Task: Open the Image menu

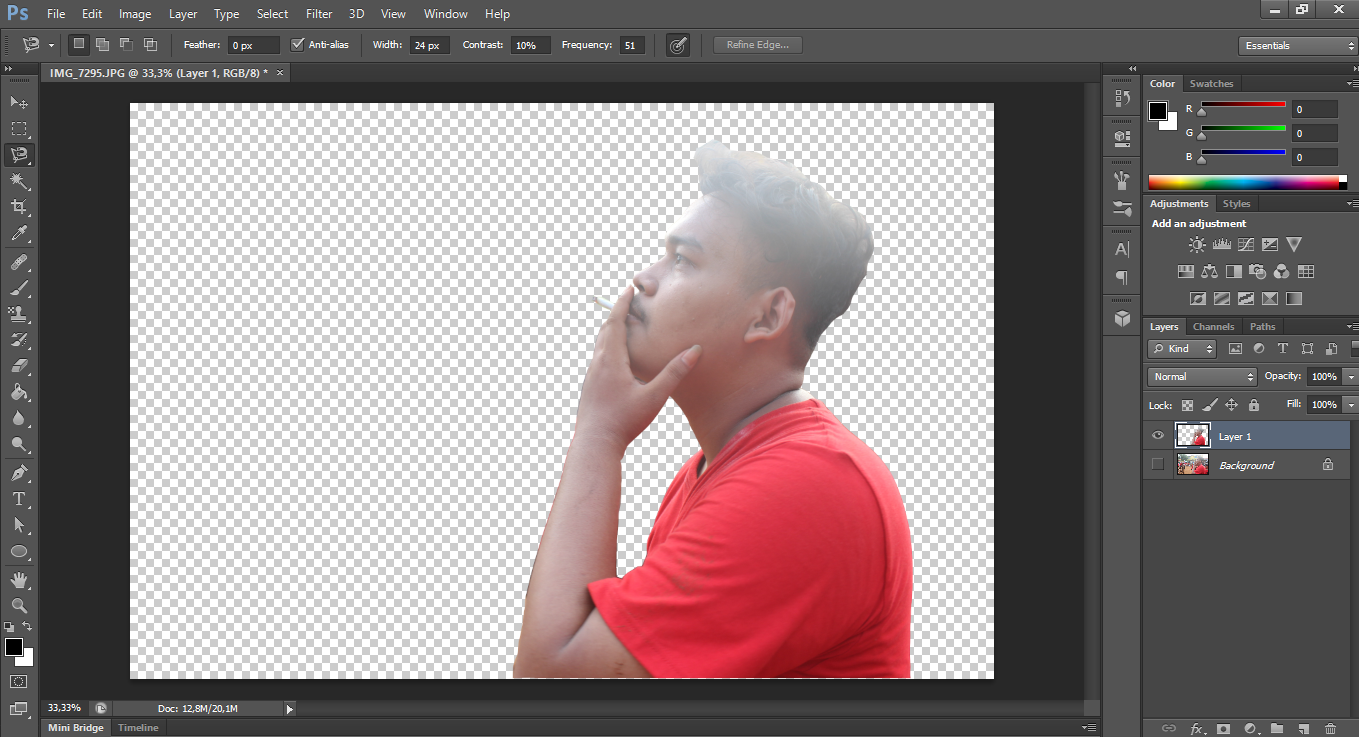Action: click(135, 14)
